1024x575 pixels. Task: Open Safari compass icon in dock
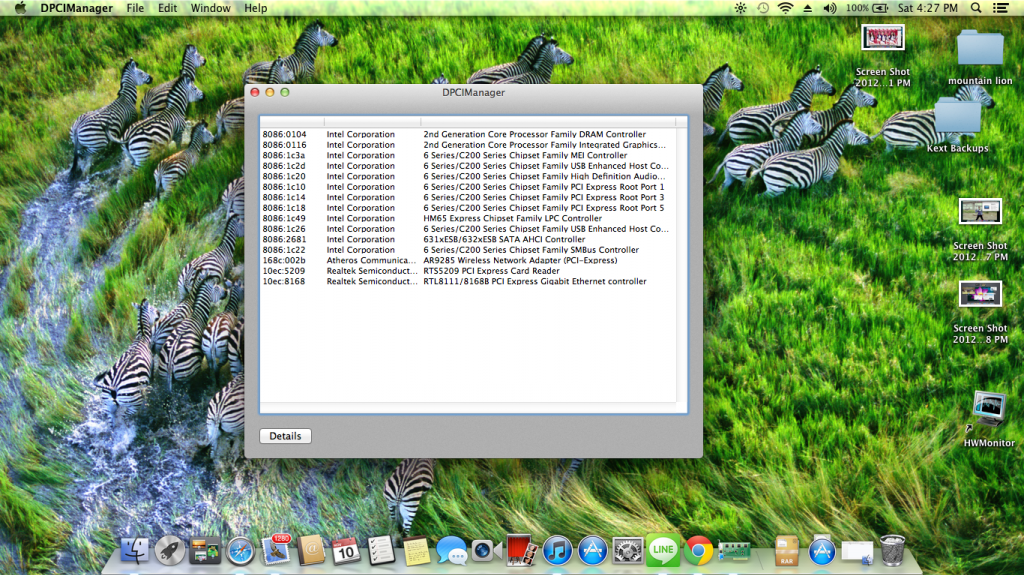240,551
